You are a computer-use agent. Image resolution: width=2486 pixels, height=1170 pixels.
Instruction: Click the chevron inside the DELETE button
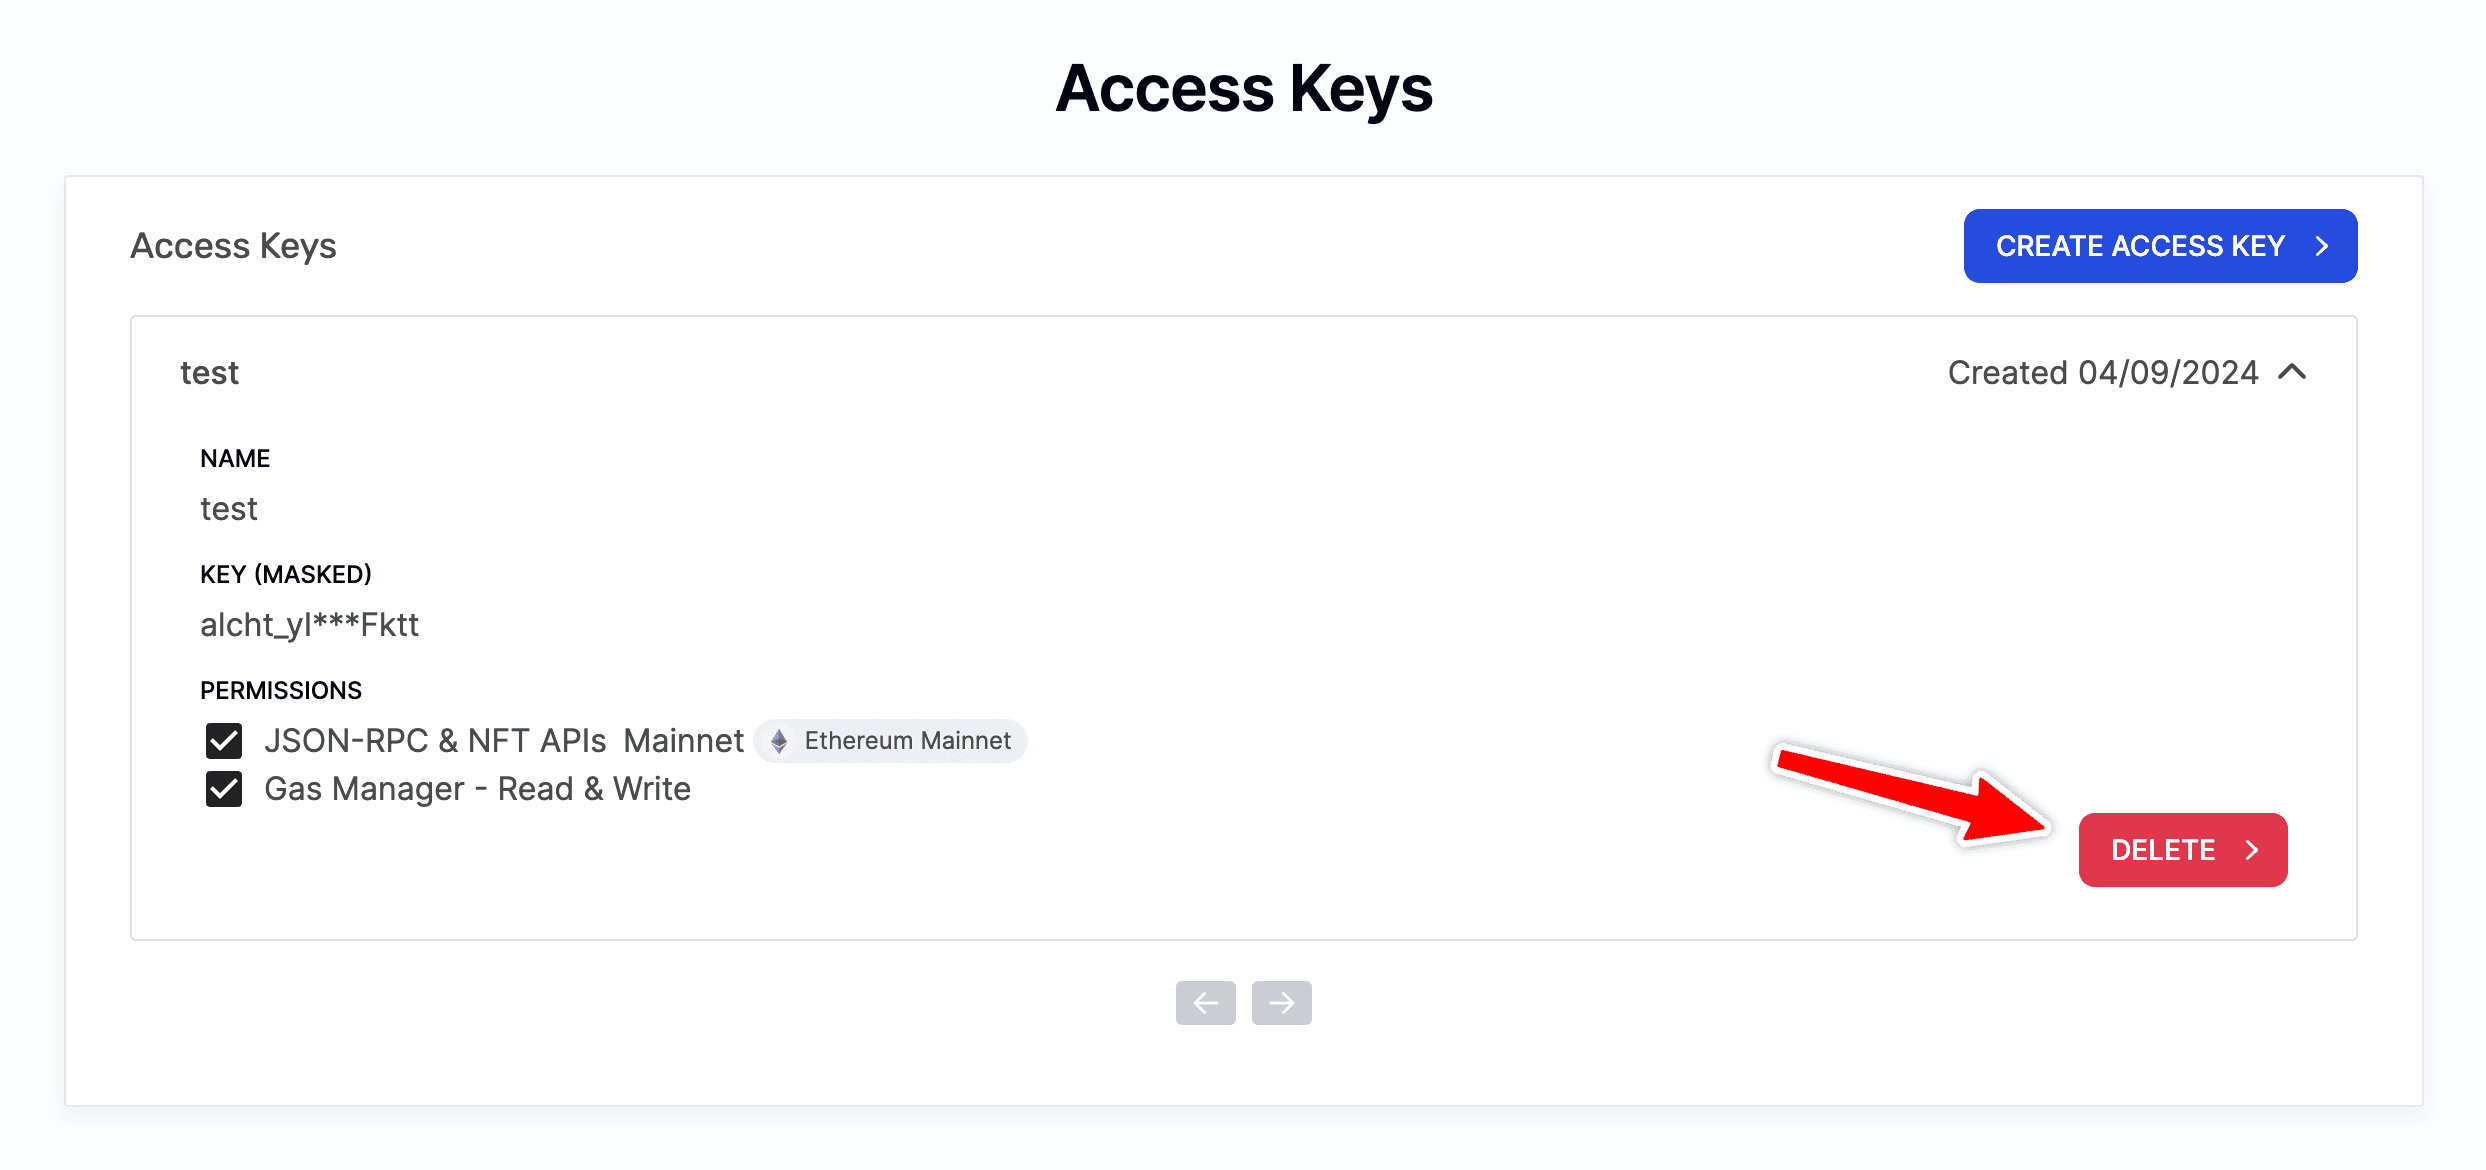coord(2252,850)
